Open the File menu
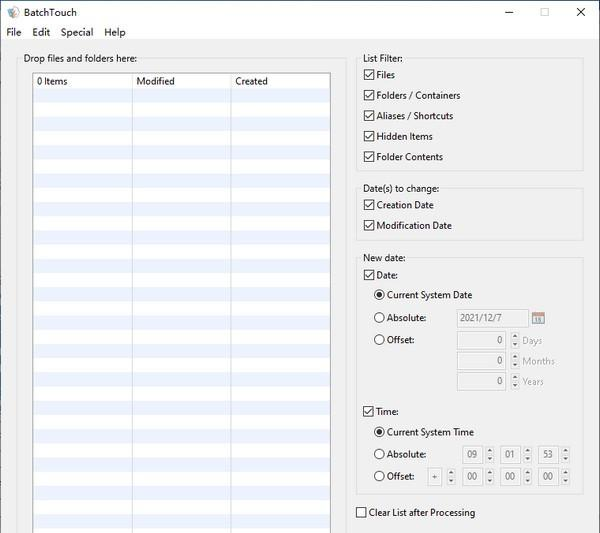Image resolution: width=600 pixels, height=533 pixels. 14,32
